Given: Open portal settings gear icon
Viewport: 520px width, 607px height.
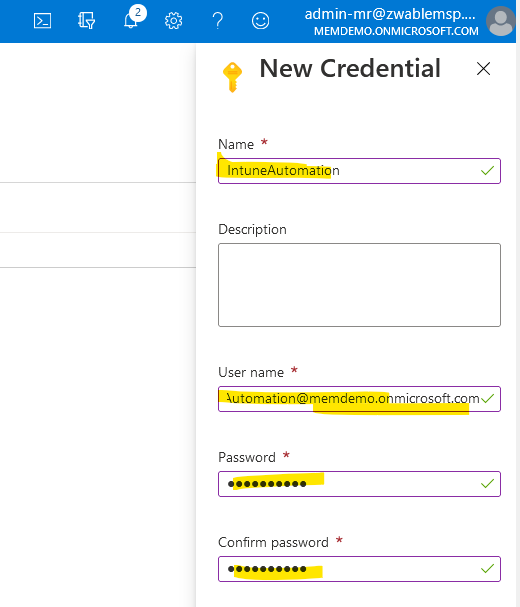Looking at the screenshot, I should (x=173, y=21).
